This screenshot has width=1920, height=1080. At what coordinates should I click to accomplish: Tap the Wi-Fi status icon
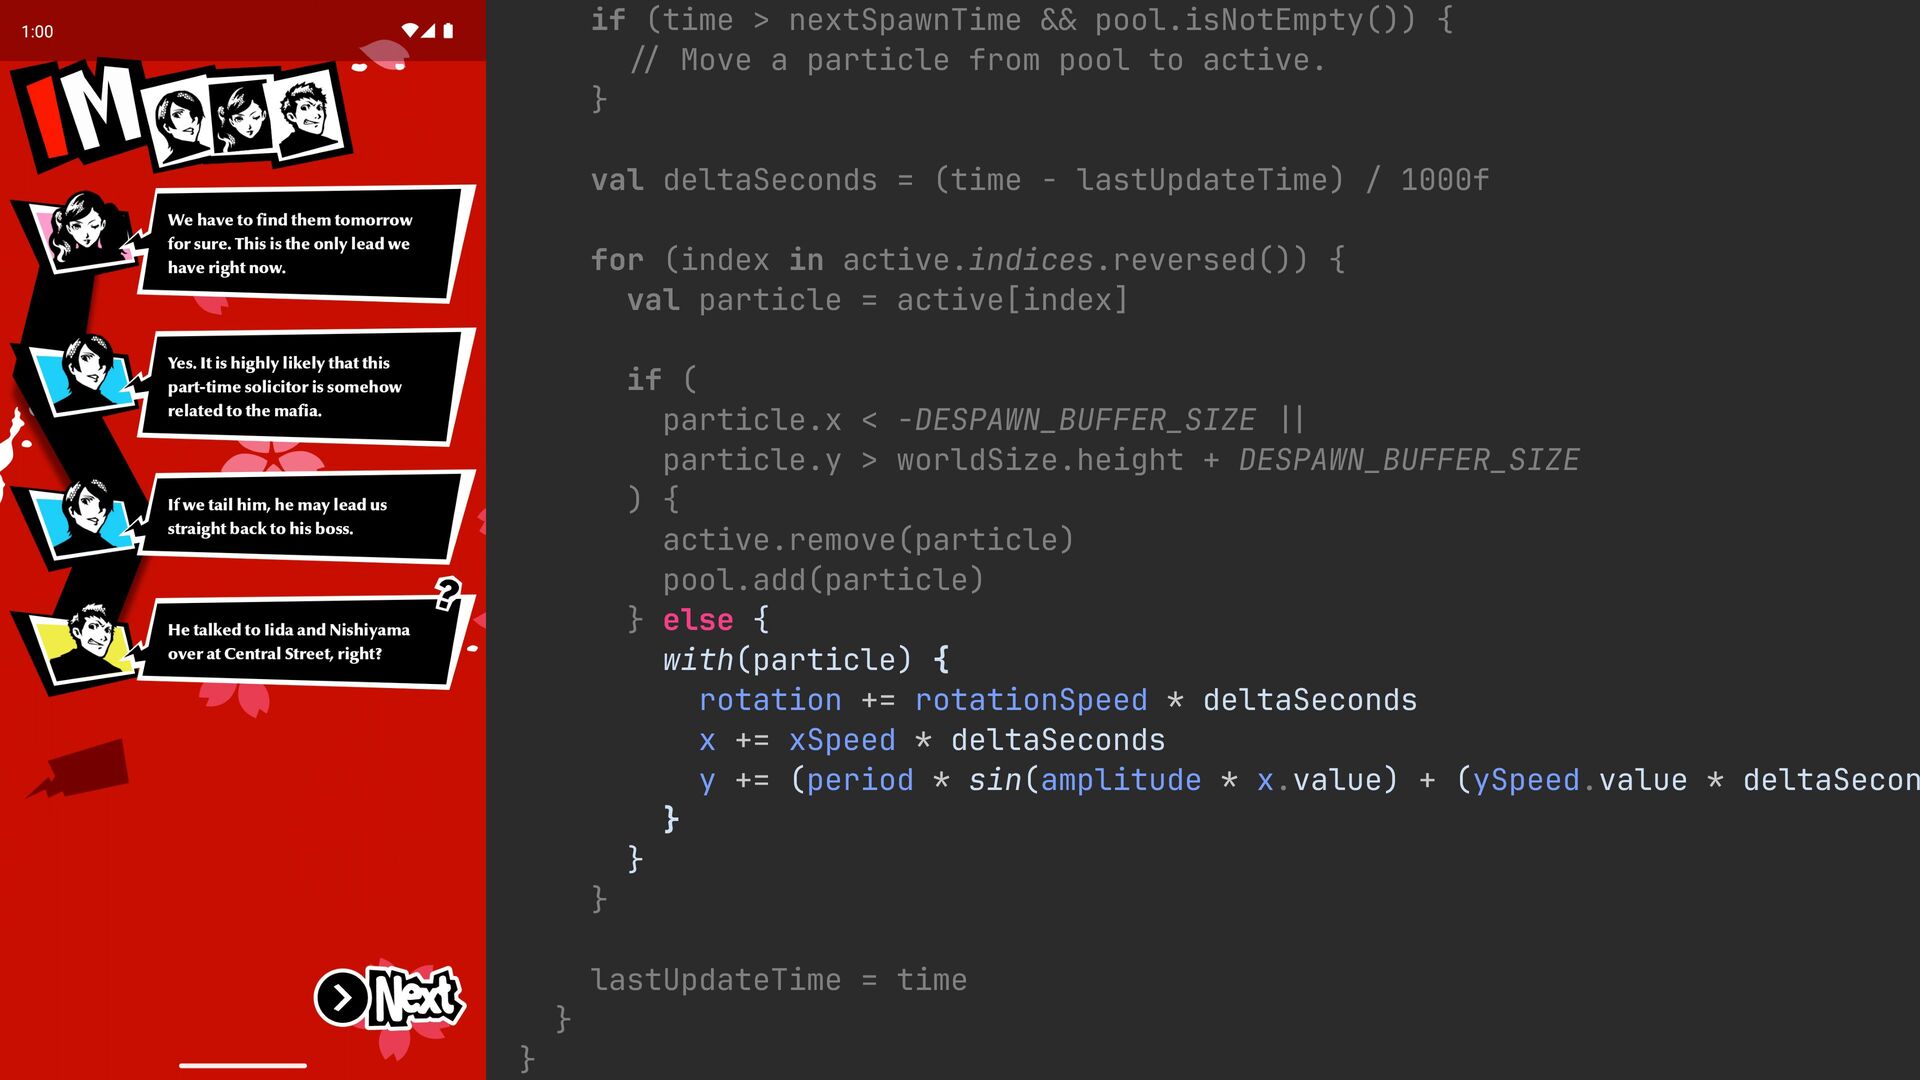point(410,31)
